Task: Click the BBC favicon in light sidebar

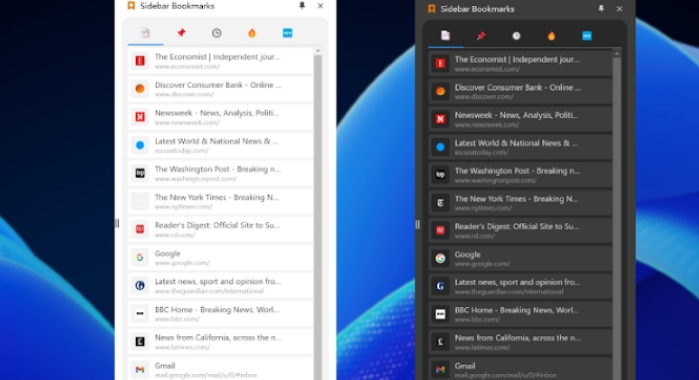Action: coord(140,314)
